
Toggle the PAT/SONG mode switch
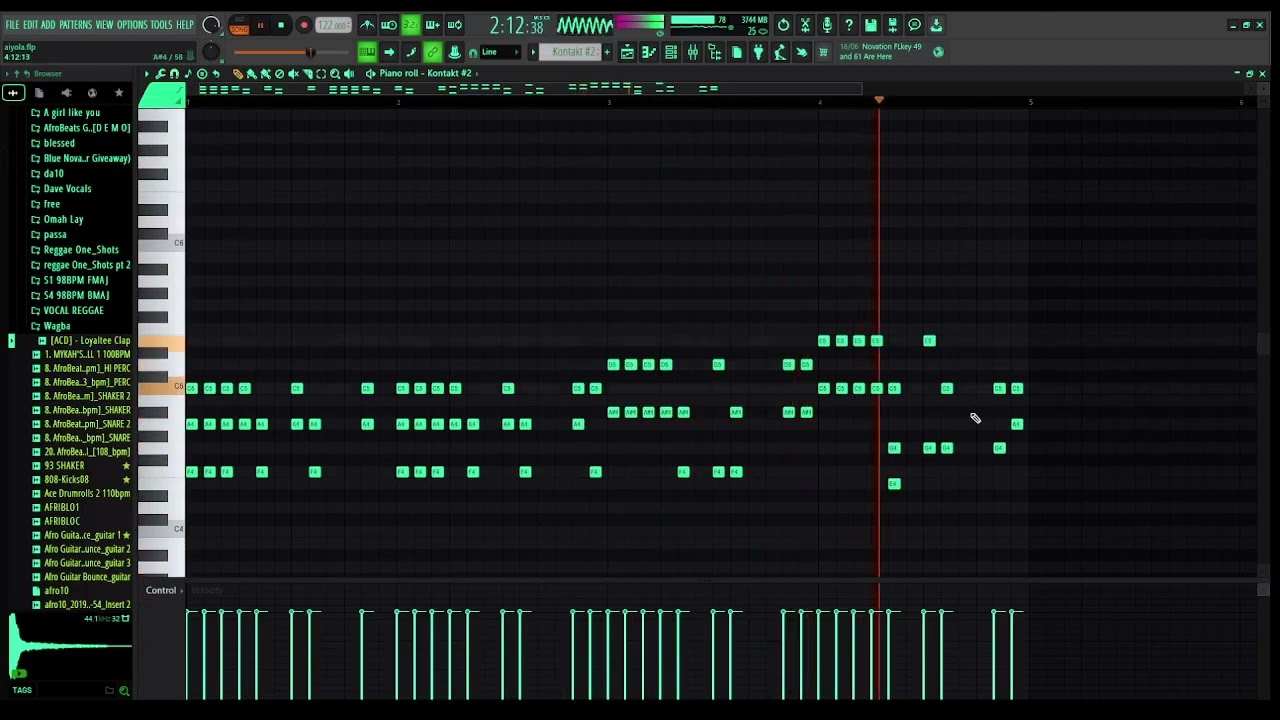(239, 25)
